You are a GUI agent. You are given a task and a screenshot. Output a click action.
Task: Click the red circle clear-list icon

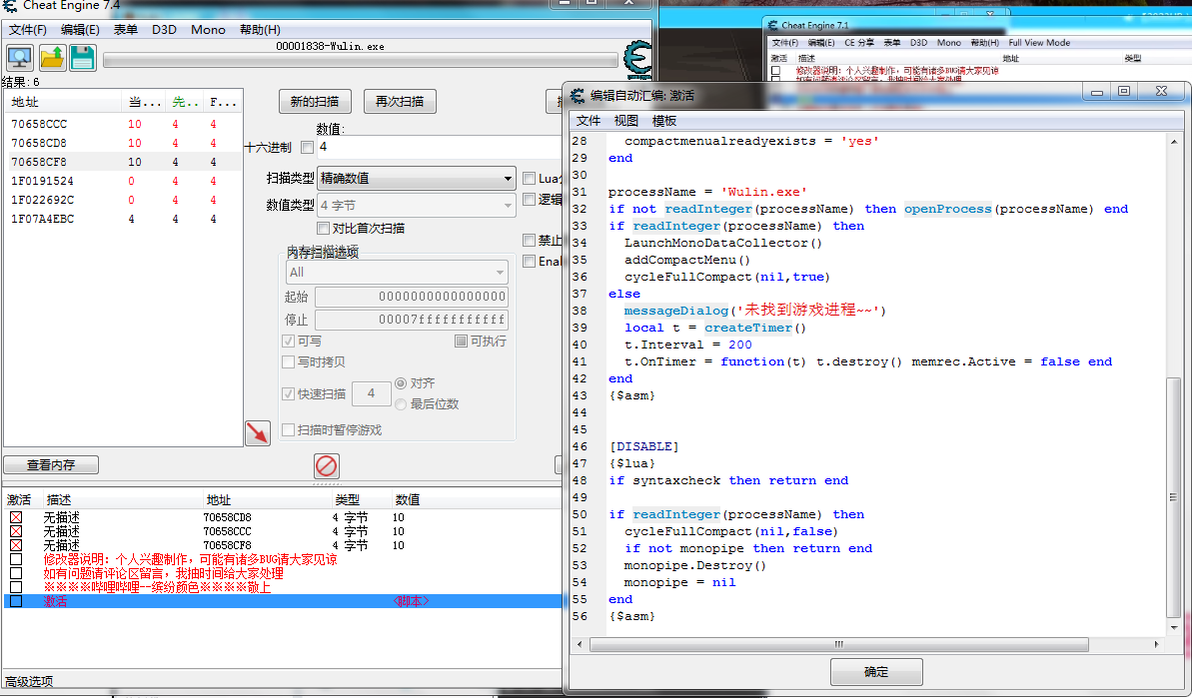pyautogui.click(x=326, y=465)
